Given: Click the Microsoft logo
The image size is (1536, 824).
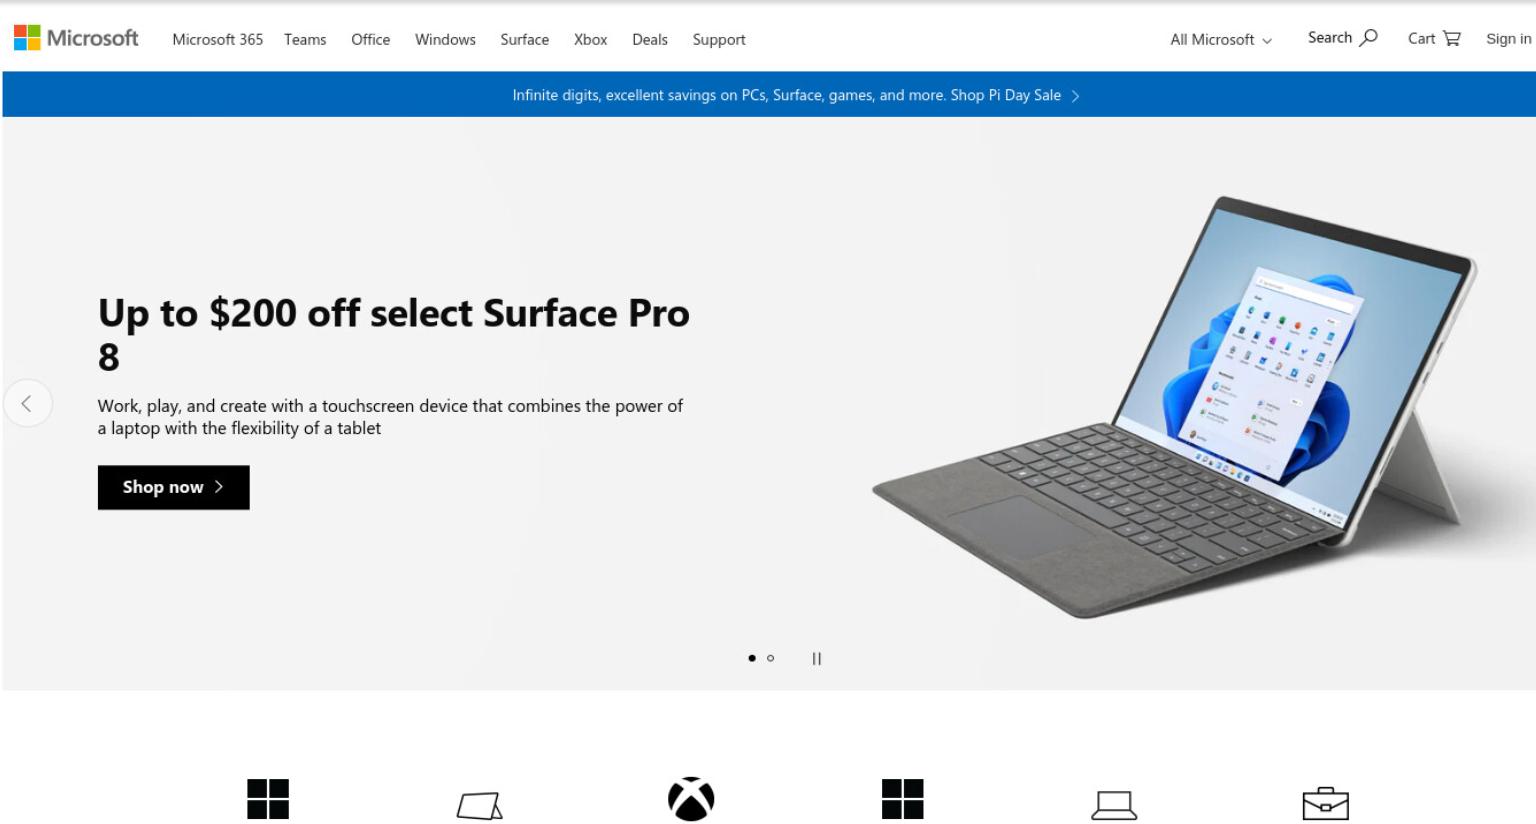Looking at the screenshot, I should [x=76, y=38].
